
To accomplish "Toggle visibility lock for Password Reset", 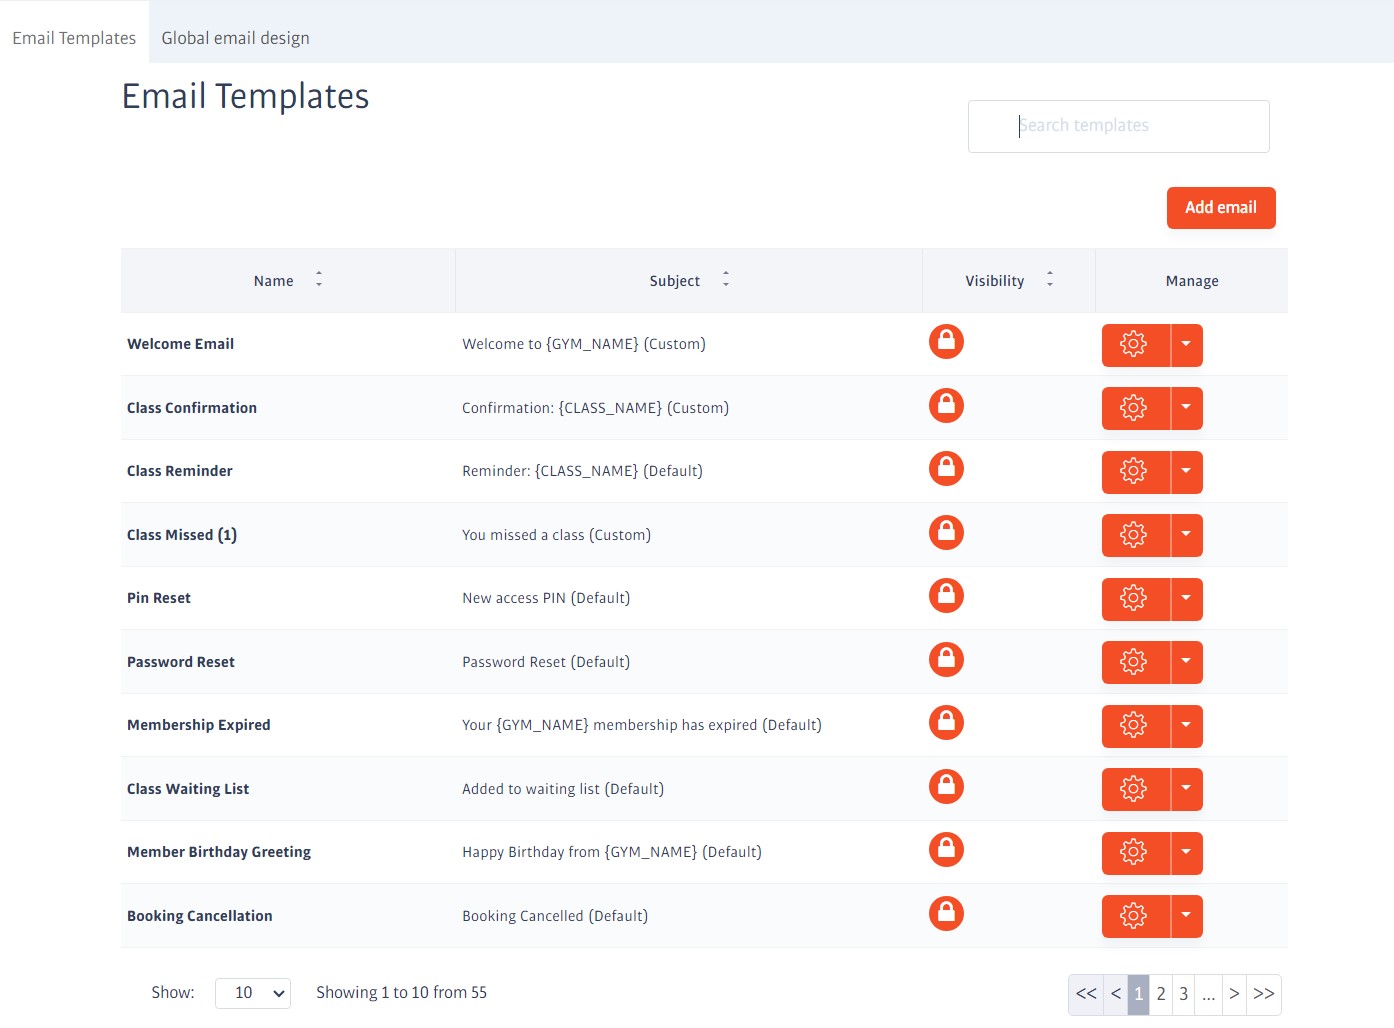I will [946, 659].
